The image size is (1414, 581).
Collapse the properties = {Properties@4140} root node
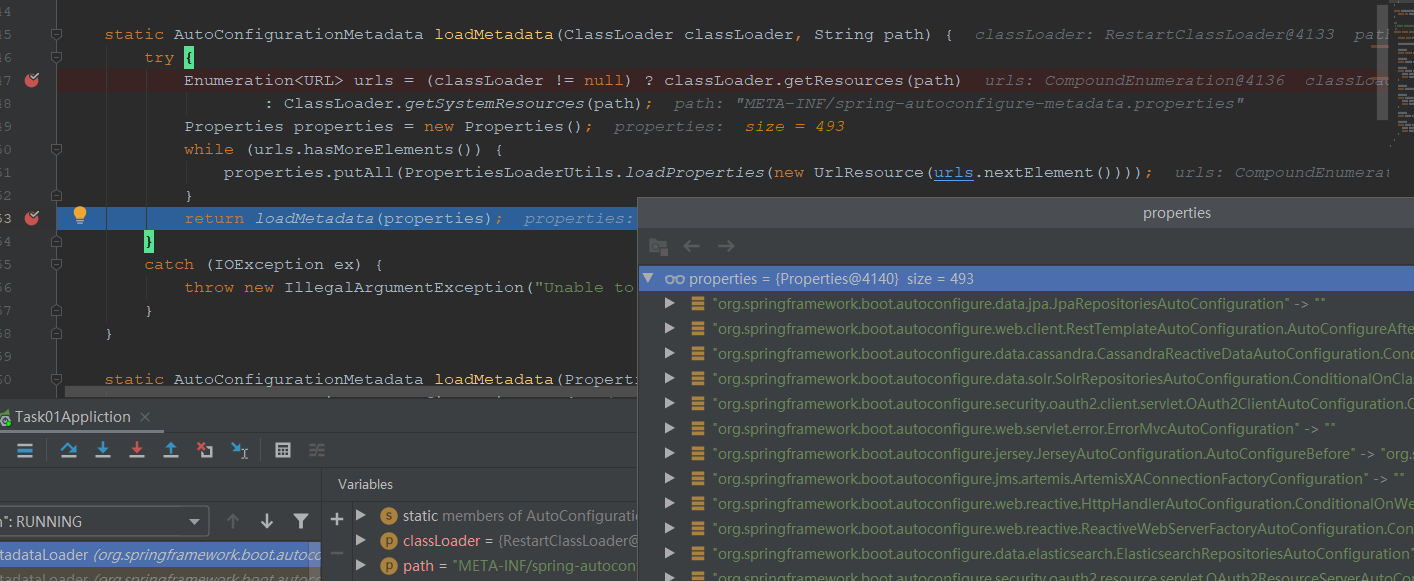(x=649, y=278)
